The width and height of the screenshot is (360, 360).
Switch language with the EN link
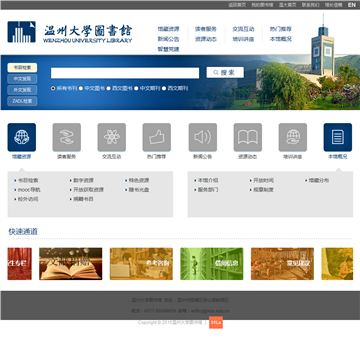(x=352, y=5)
